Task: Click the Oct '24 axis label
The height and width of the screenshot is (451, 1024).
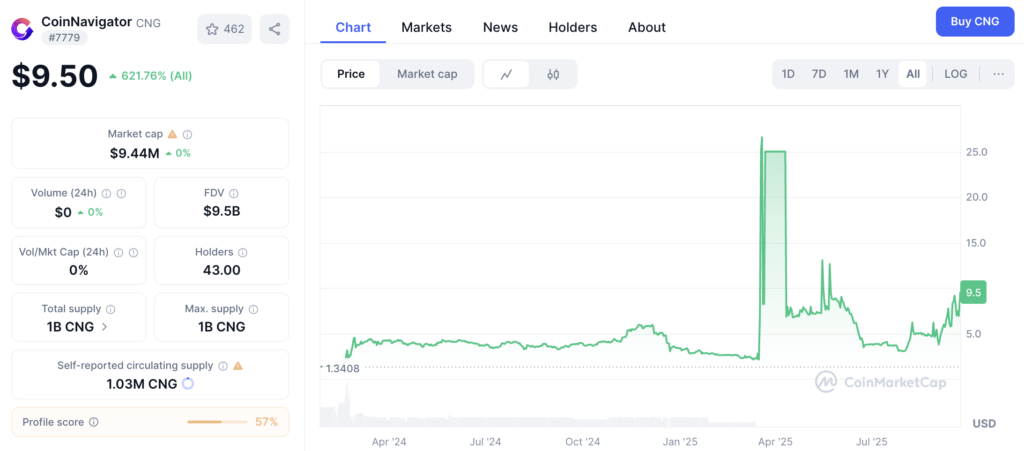Action: coord(583,442)
